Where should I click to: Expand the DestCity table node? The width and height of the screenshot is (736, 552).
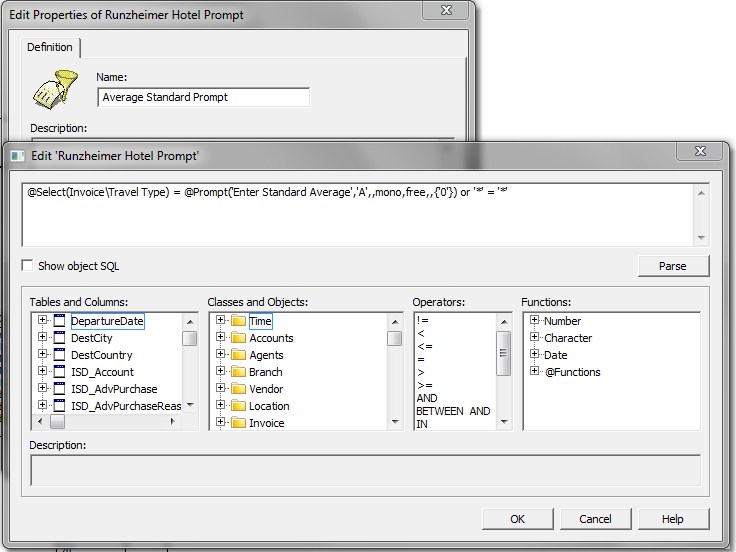click(42, 337)
